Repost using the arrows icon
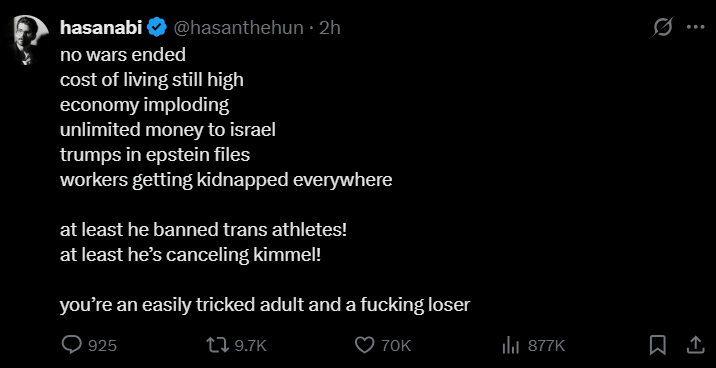The height and width of the screenshot is (368, 716). pos(218,345)
